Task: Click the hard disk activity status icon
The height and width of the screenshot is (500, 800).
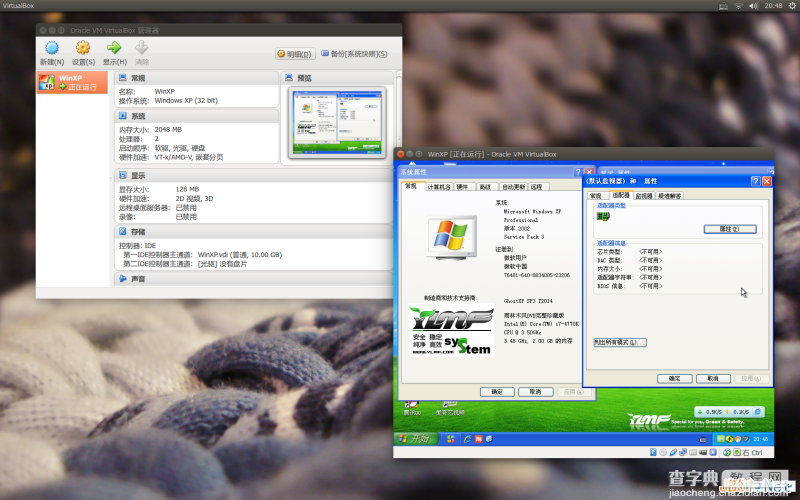Action: (x=653, y=453)
